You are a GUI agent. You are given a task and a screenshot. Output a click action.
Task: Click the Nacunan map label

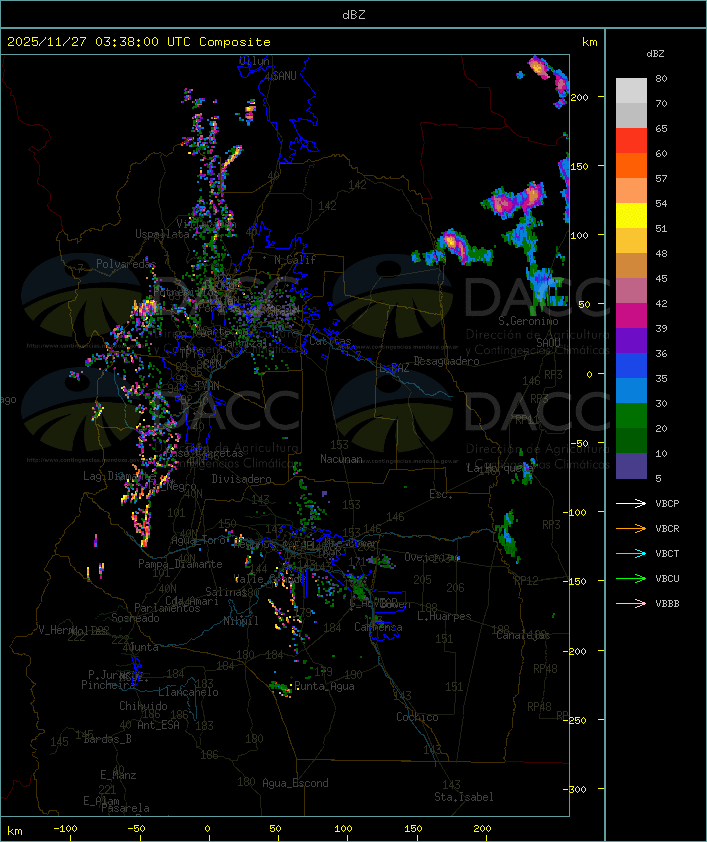pyautogui.click(x=341, y=459)
